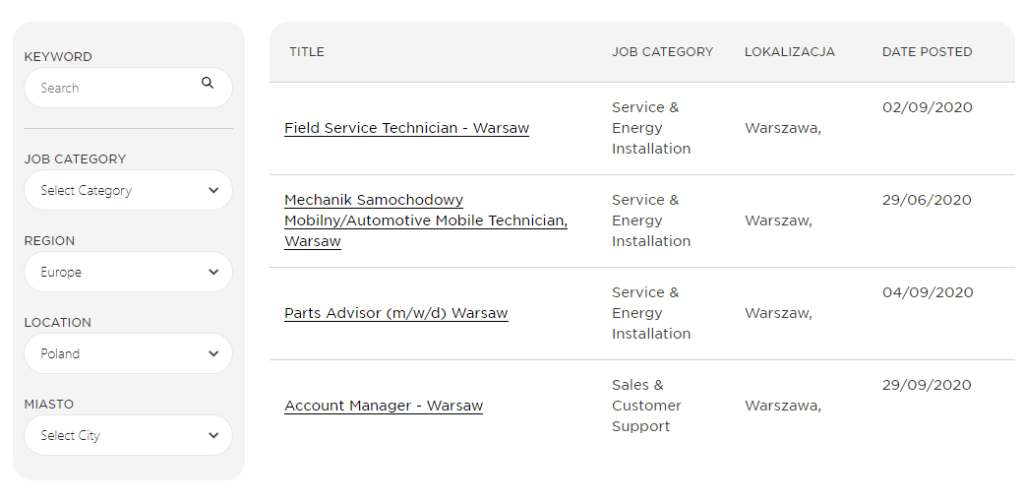
Task: Open the Select Category dropdown
Action: point(128,190)
